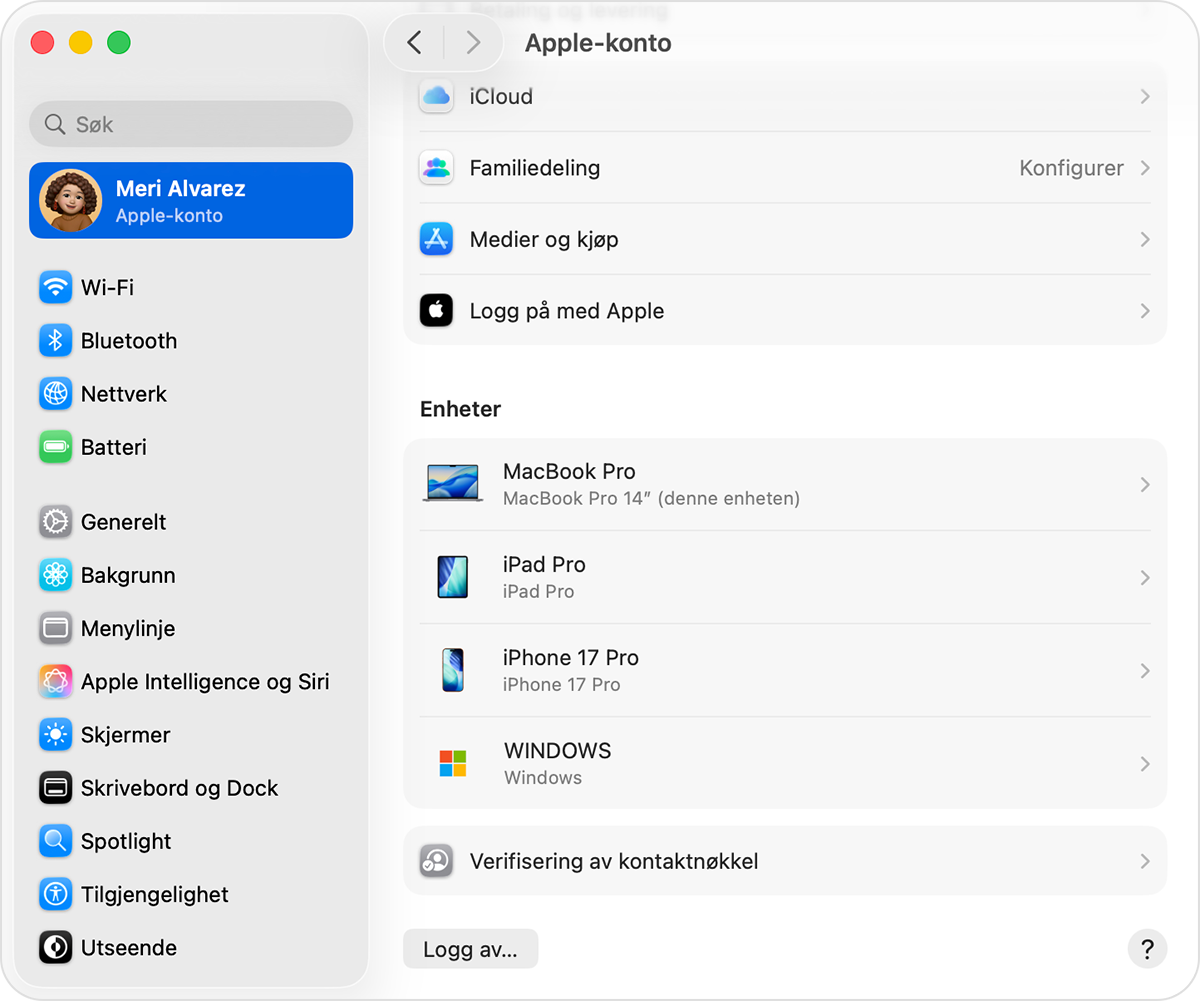This screenshot has height=1002, width=1200.
Task: Open Tilgjengelighet in the sidebar
Action: click(x=154, y=895)
